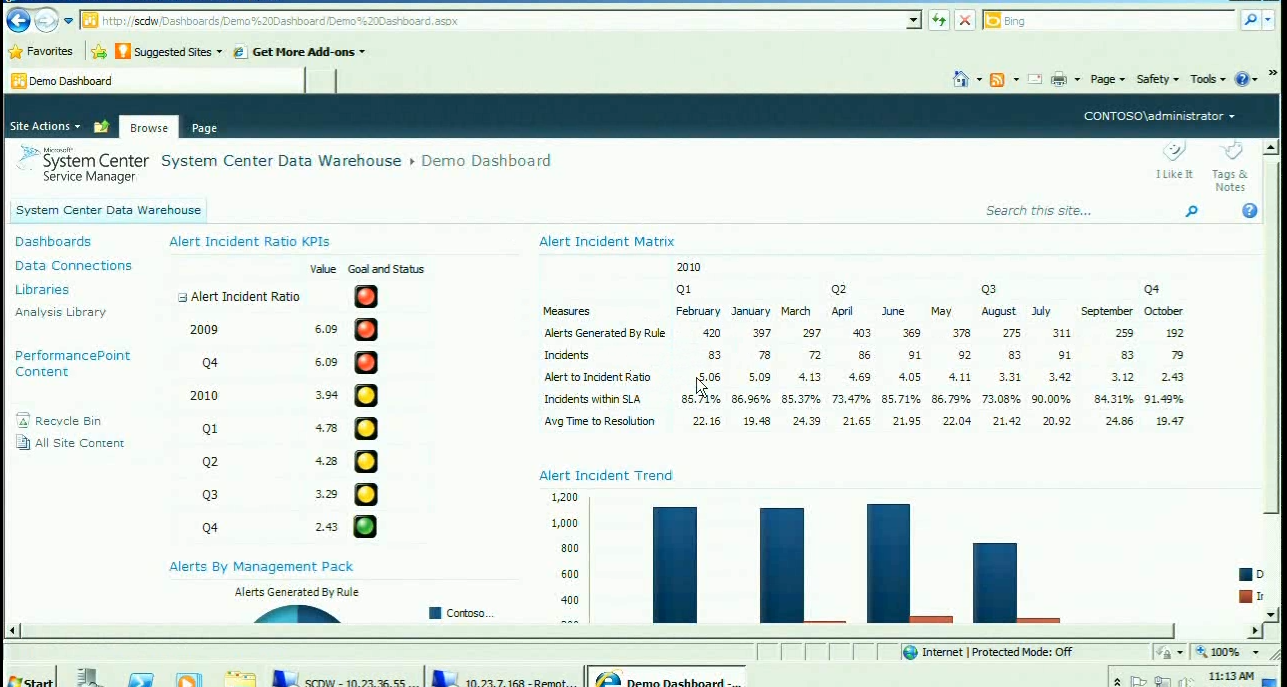Click the Navigate Up folder icon
Image resolution: width=1287 pixels, height=687 pixels.
(101, 126)
